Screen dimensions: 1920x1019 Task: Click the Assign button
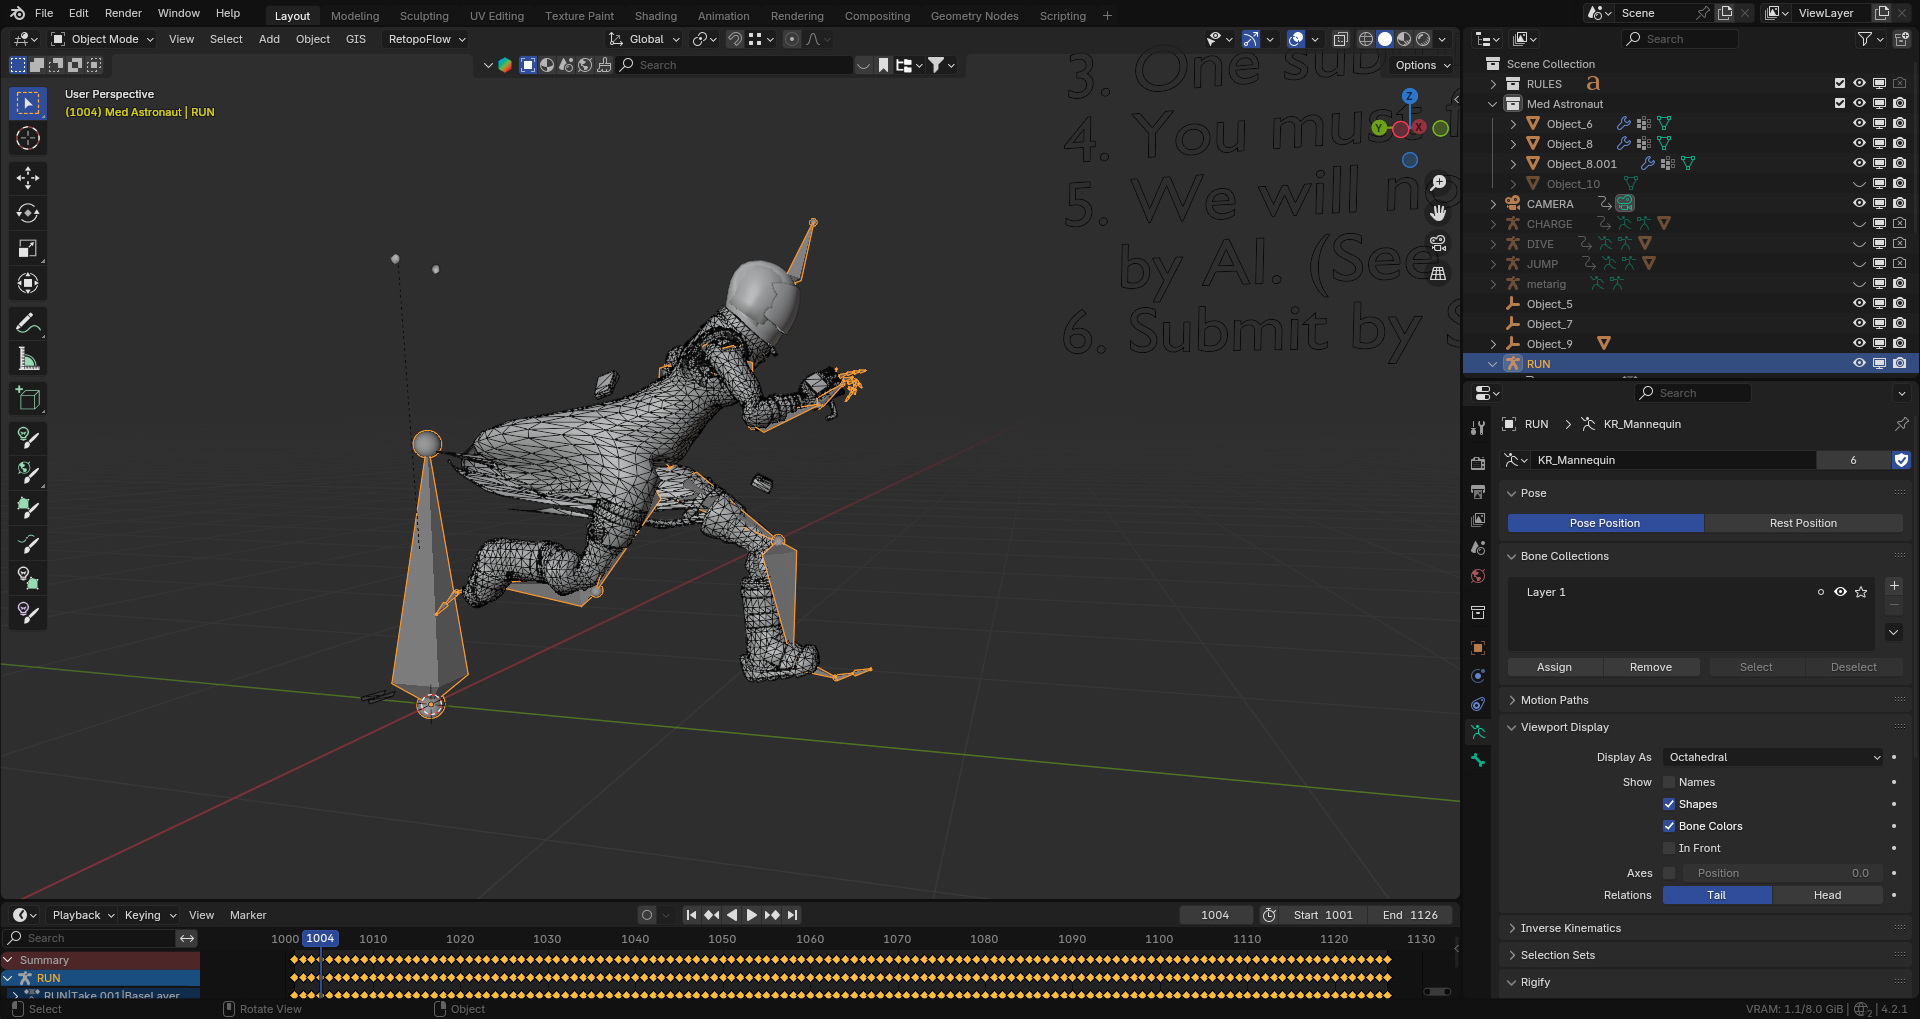click(x=1554, y=667)
